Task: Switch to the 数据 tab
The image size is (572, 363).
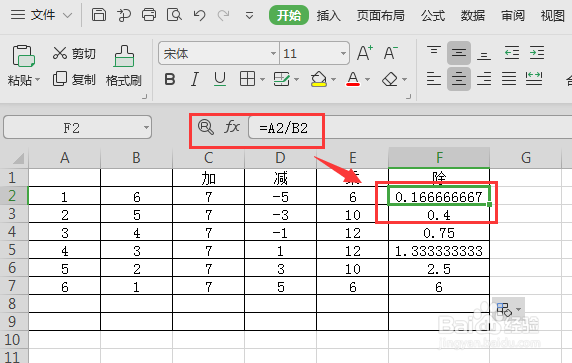Action: click(473, 15)
